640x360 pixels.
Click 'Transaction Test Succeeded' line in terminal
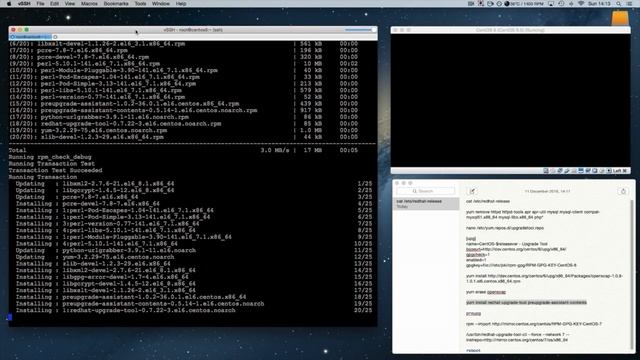56,170
